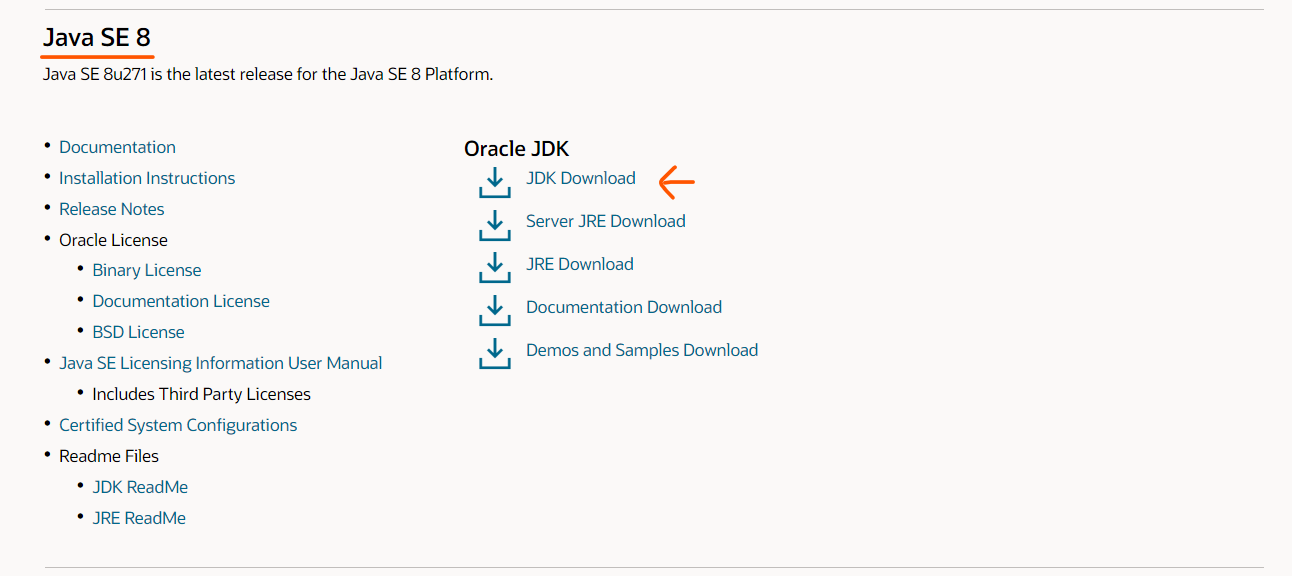Click the download icon beside JDK Download
The height and width of the screenshot is (576, 1292).
click(x=495, y=182)
